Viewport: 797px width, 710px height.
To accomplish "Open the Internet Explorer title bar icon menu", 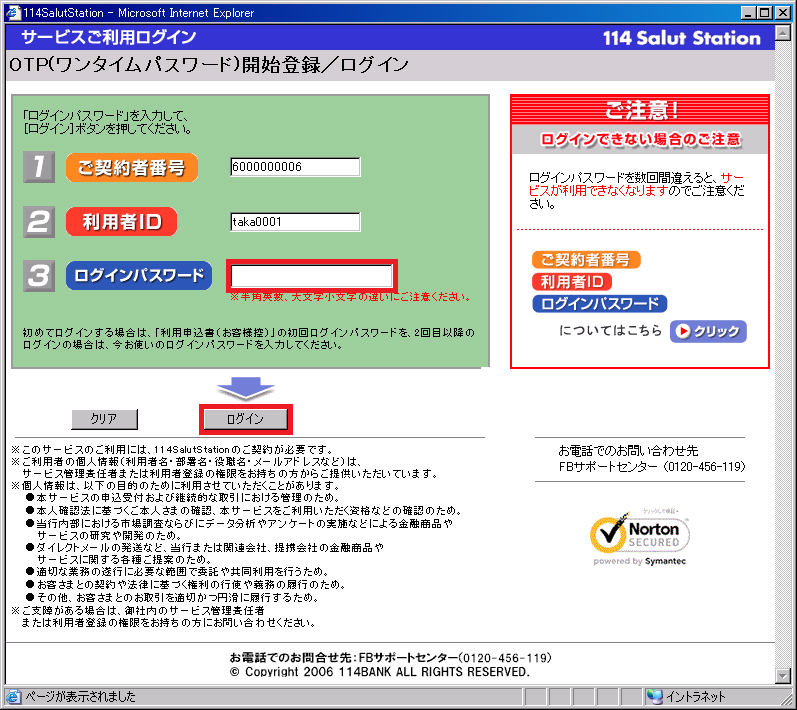I will (11, 12).
